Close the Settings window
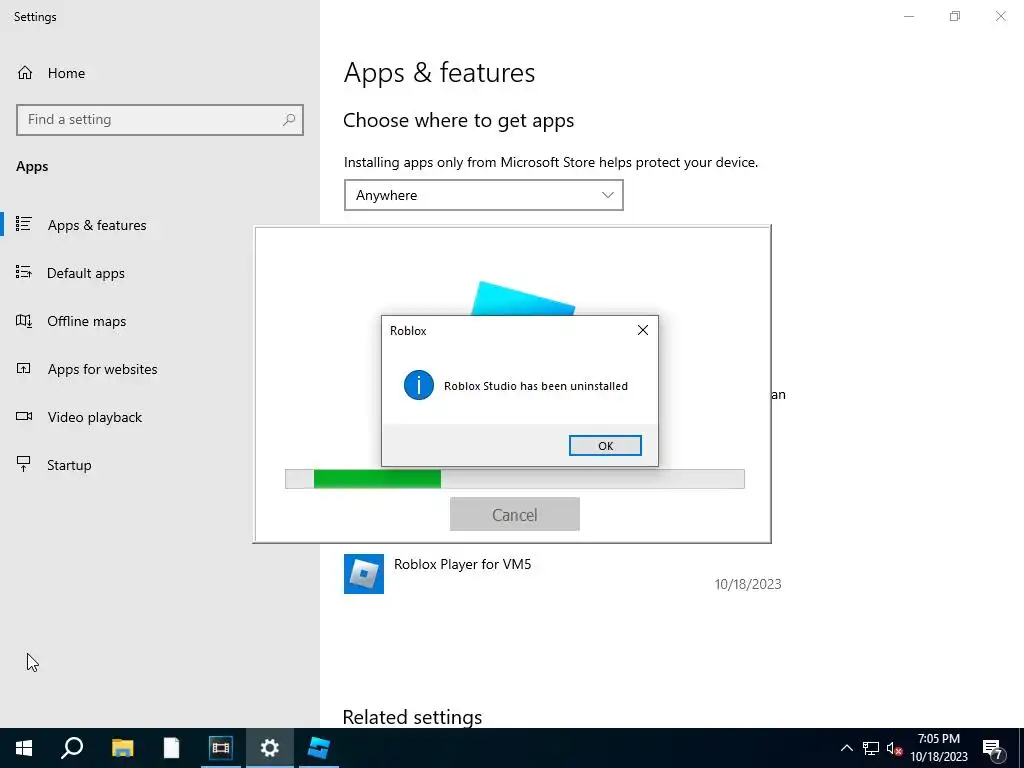The width and height of the screenshot is (1024, 768). tap(1000, 16)
